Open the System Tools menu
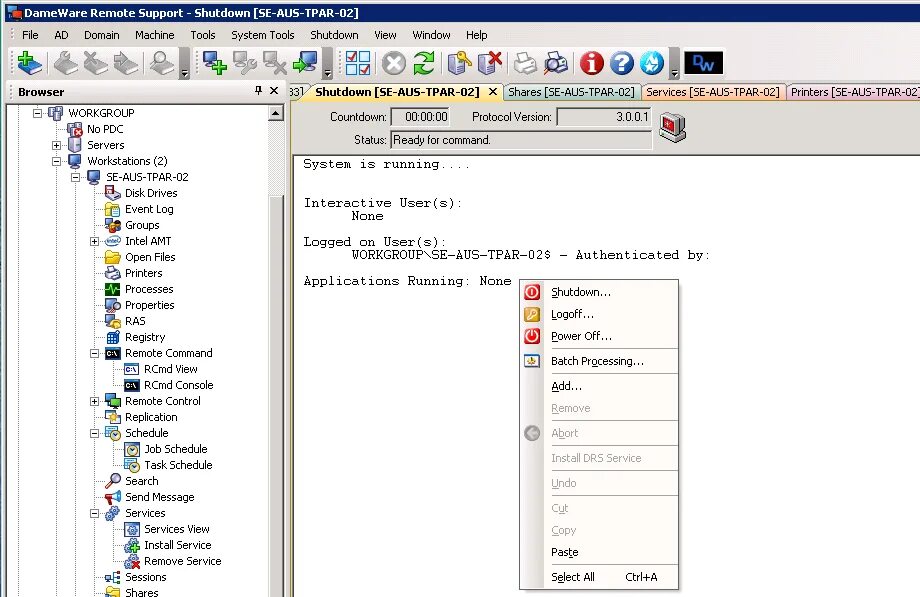The height and width of the screenshot is (597, 920). tap(262, 35)
